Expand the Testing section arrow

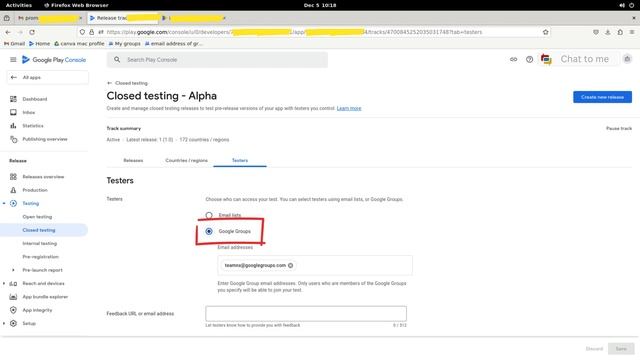4,203
